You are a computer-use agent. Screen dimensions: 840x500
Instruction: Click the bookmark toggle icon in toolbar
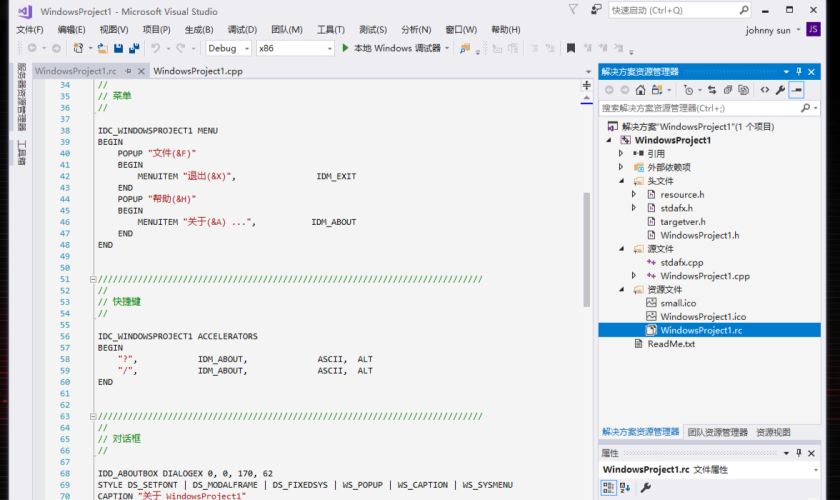571,48
